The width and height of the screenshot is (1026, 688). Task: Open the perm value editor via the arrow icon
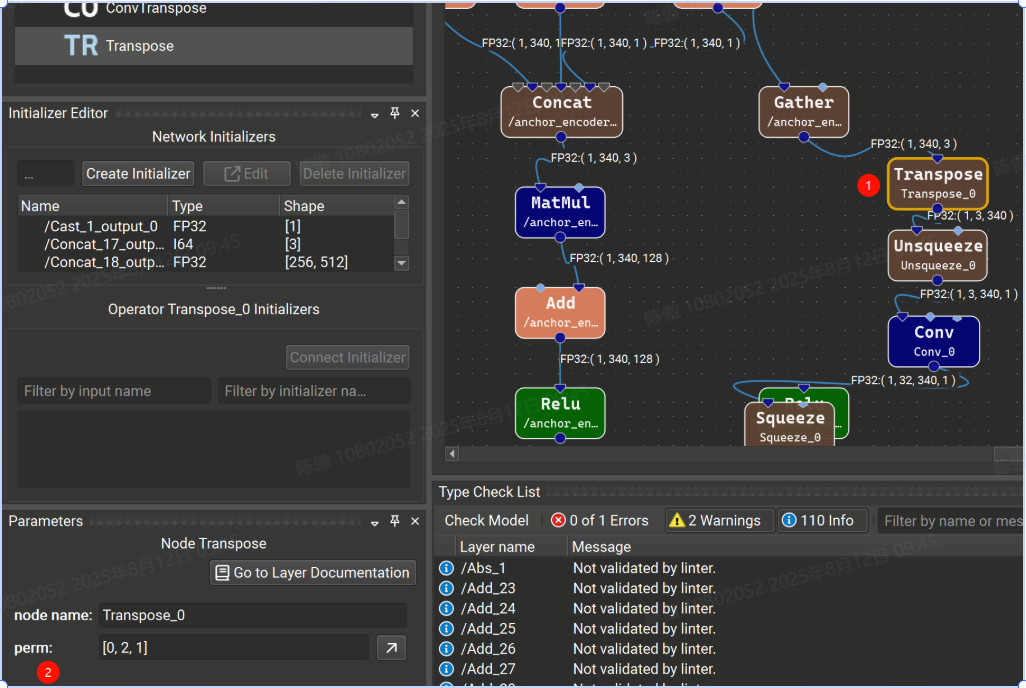(391, 647)
